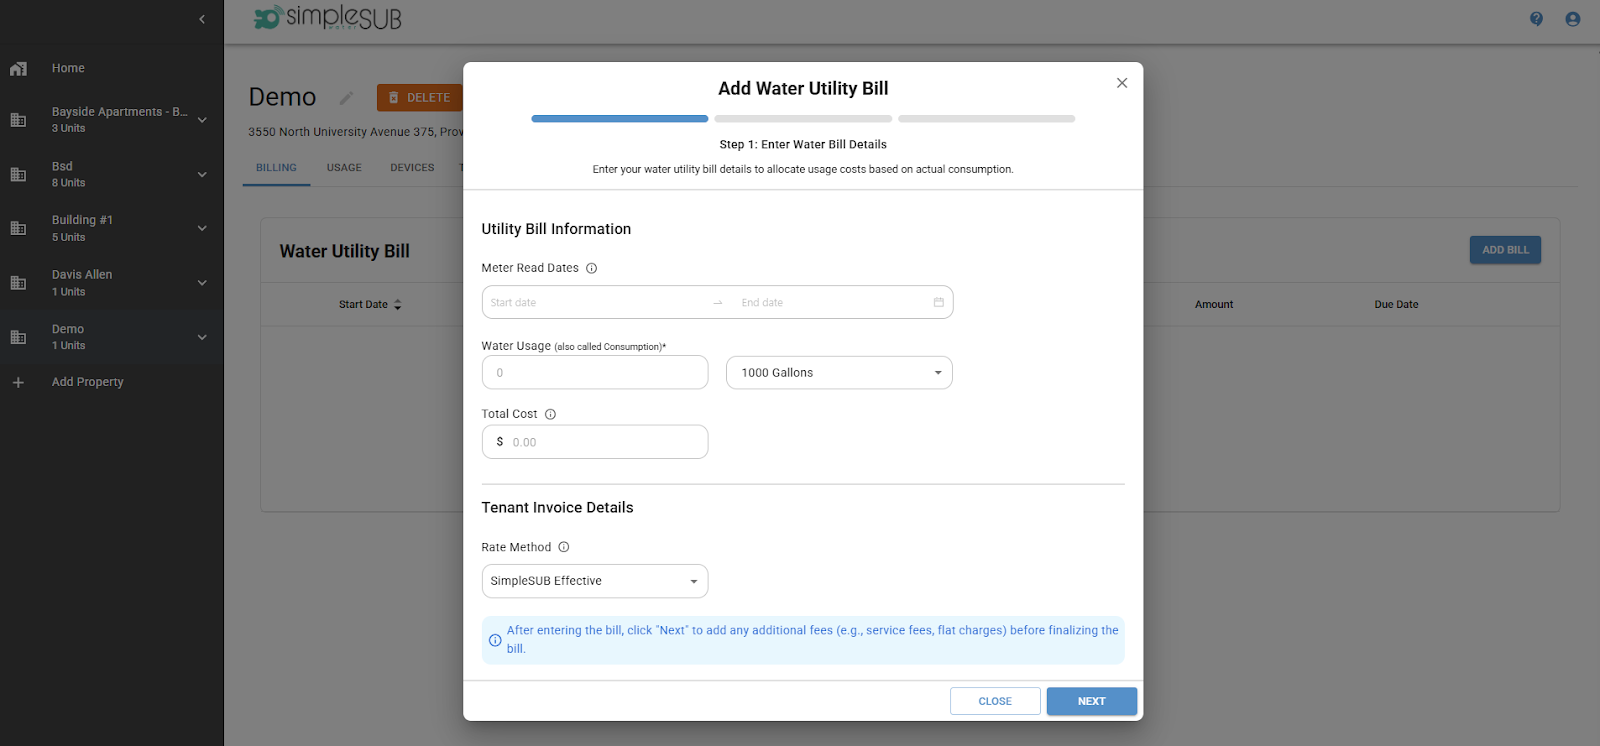Open the help question mark icon
The image size is (1600, 746).
[x=1536, y=19]
